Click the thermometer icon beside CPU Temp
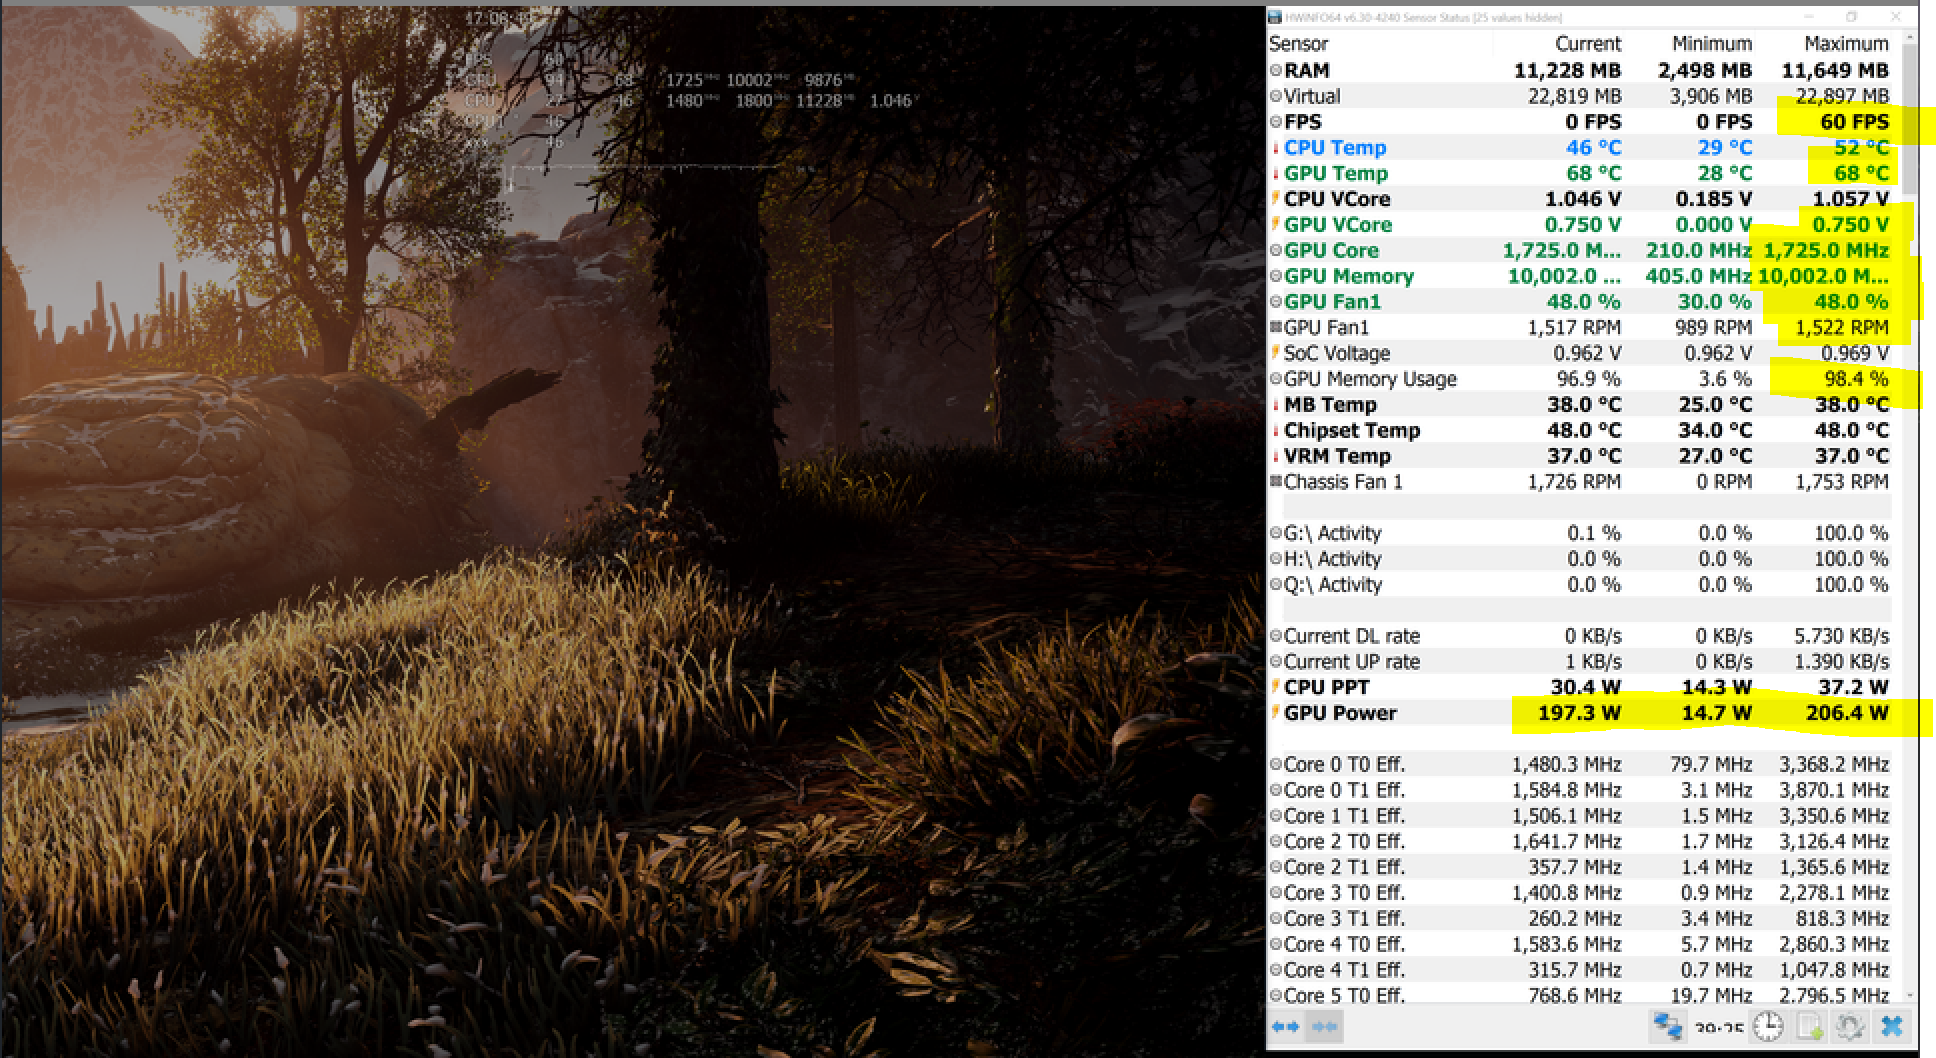Image resolution: width=1936 pixels, height=1058 pixels. (1276, 148)
